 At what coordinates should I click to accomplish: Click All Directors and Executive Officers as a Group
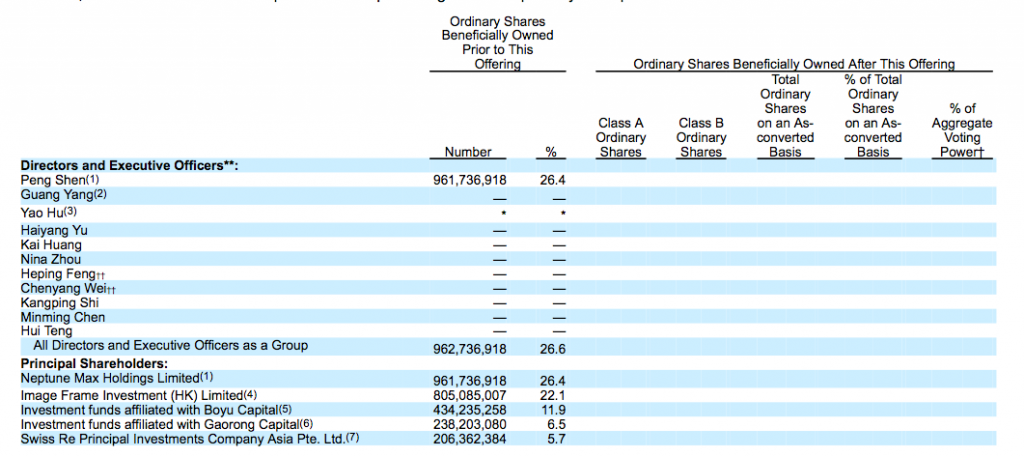[x=171, y=346]
